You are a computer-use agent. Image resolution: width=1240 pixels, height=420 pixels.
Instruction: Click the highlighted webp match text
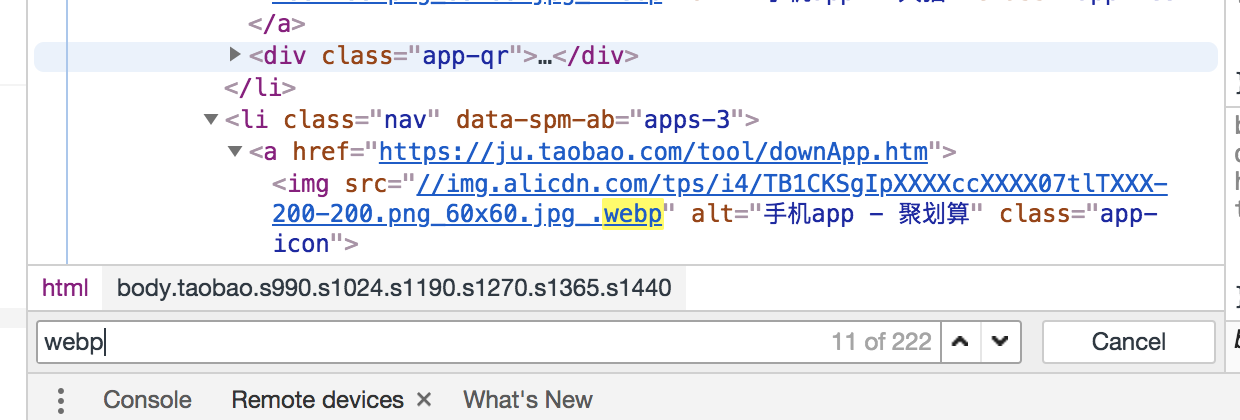633,215
